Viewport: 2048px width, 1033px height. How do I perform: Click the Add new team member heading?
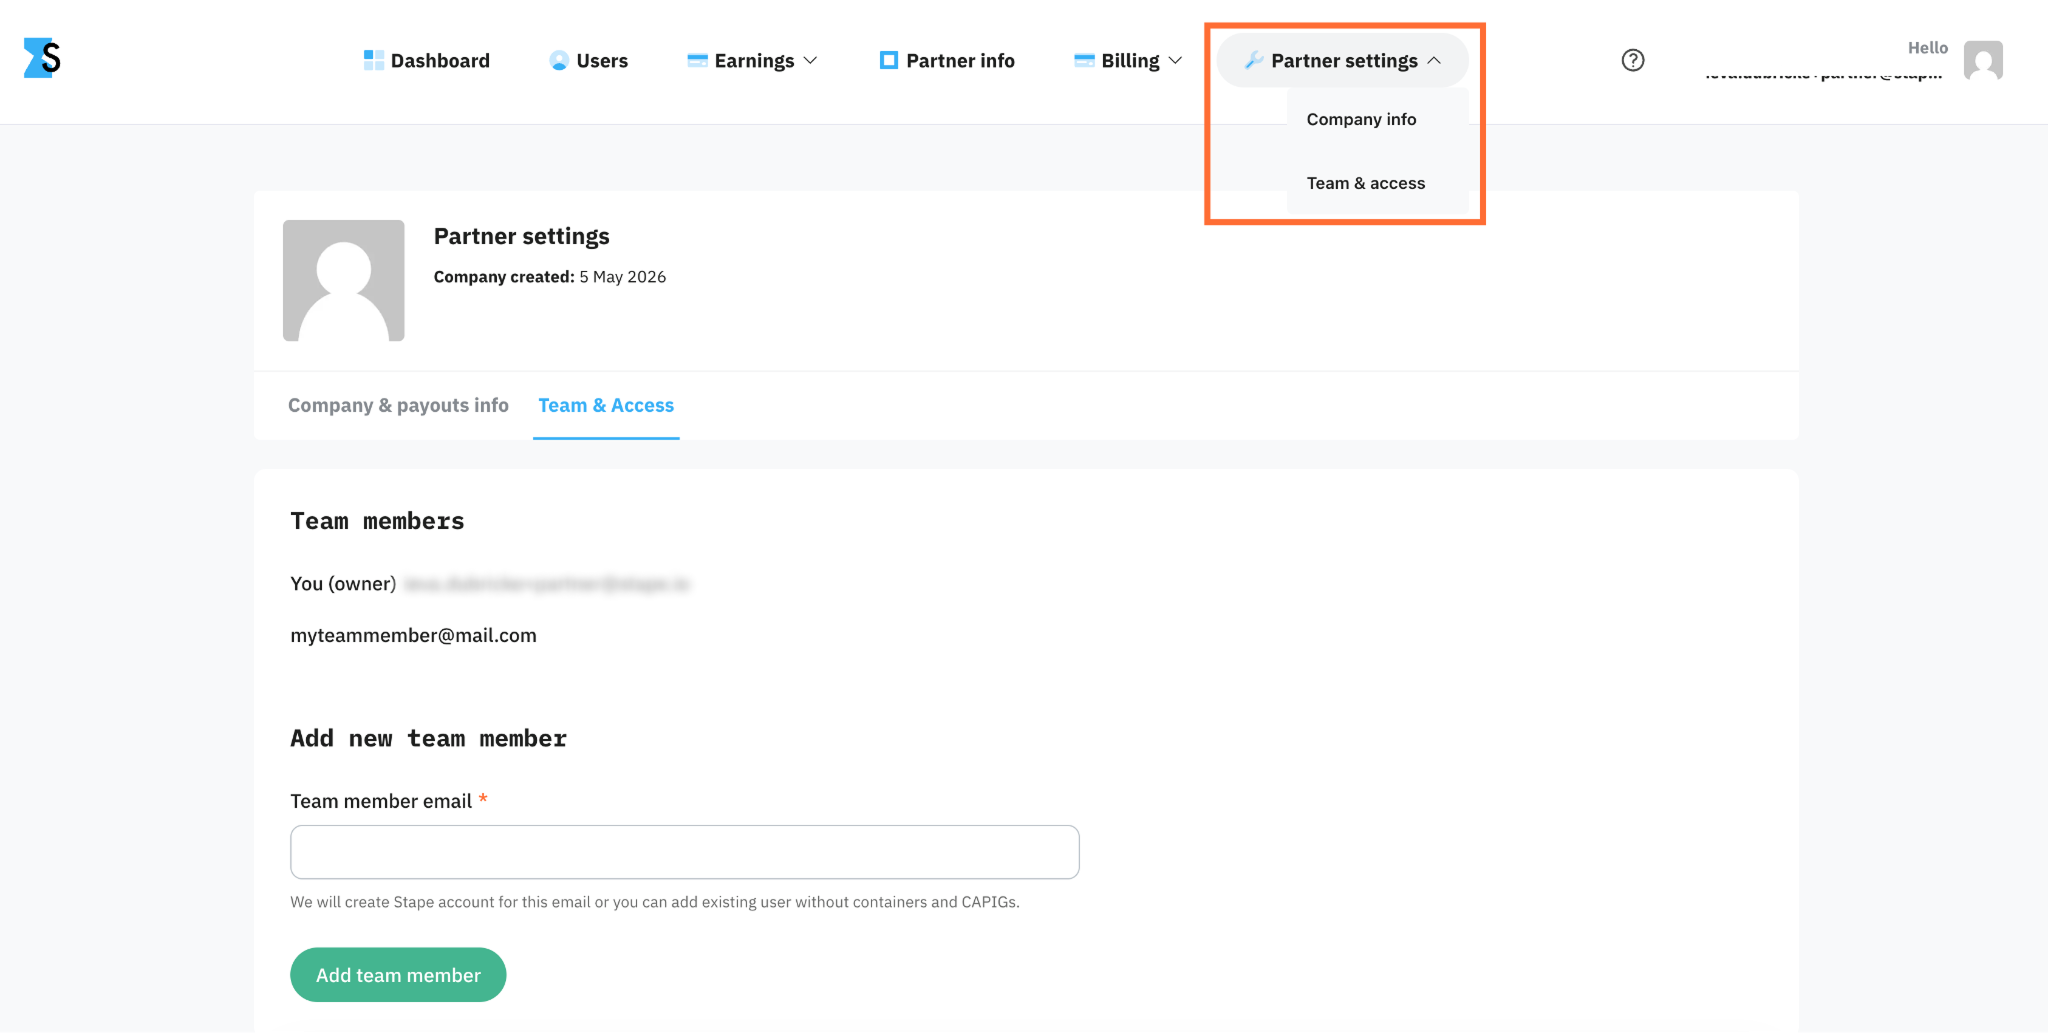(428, 738)
